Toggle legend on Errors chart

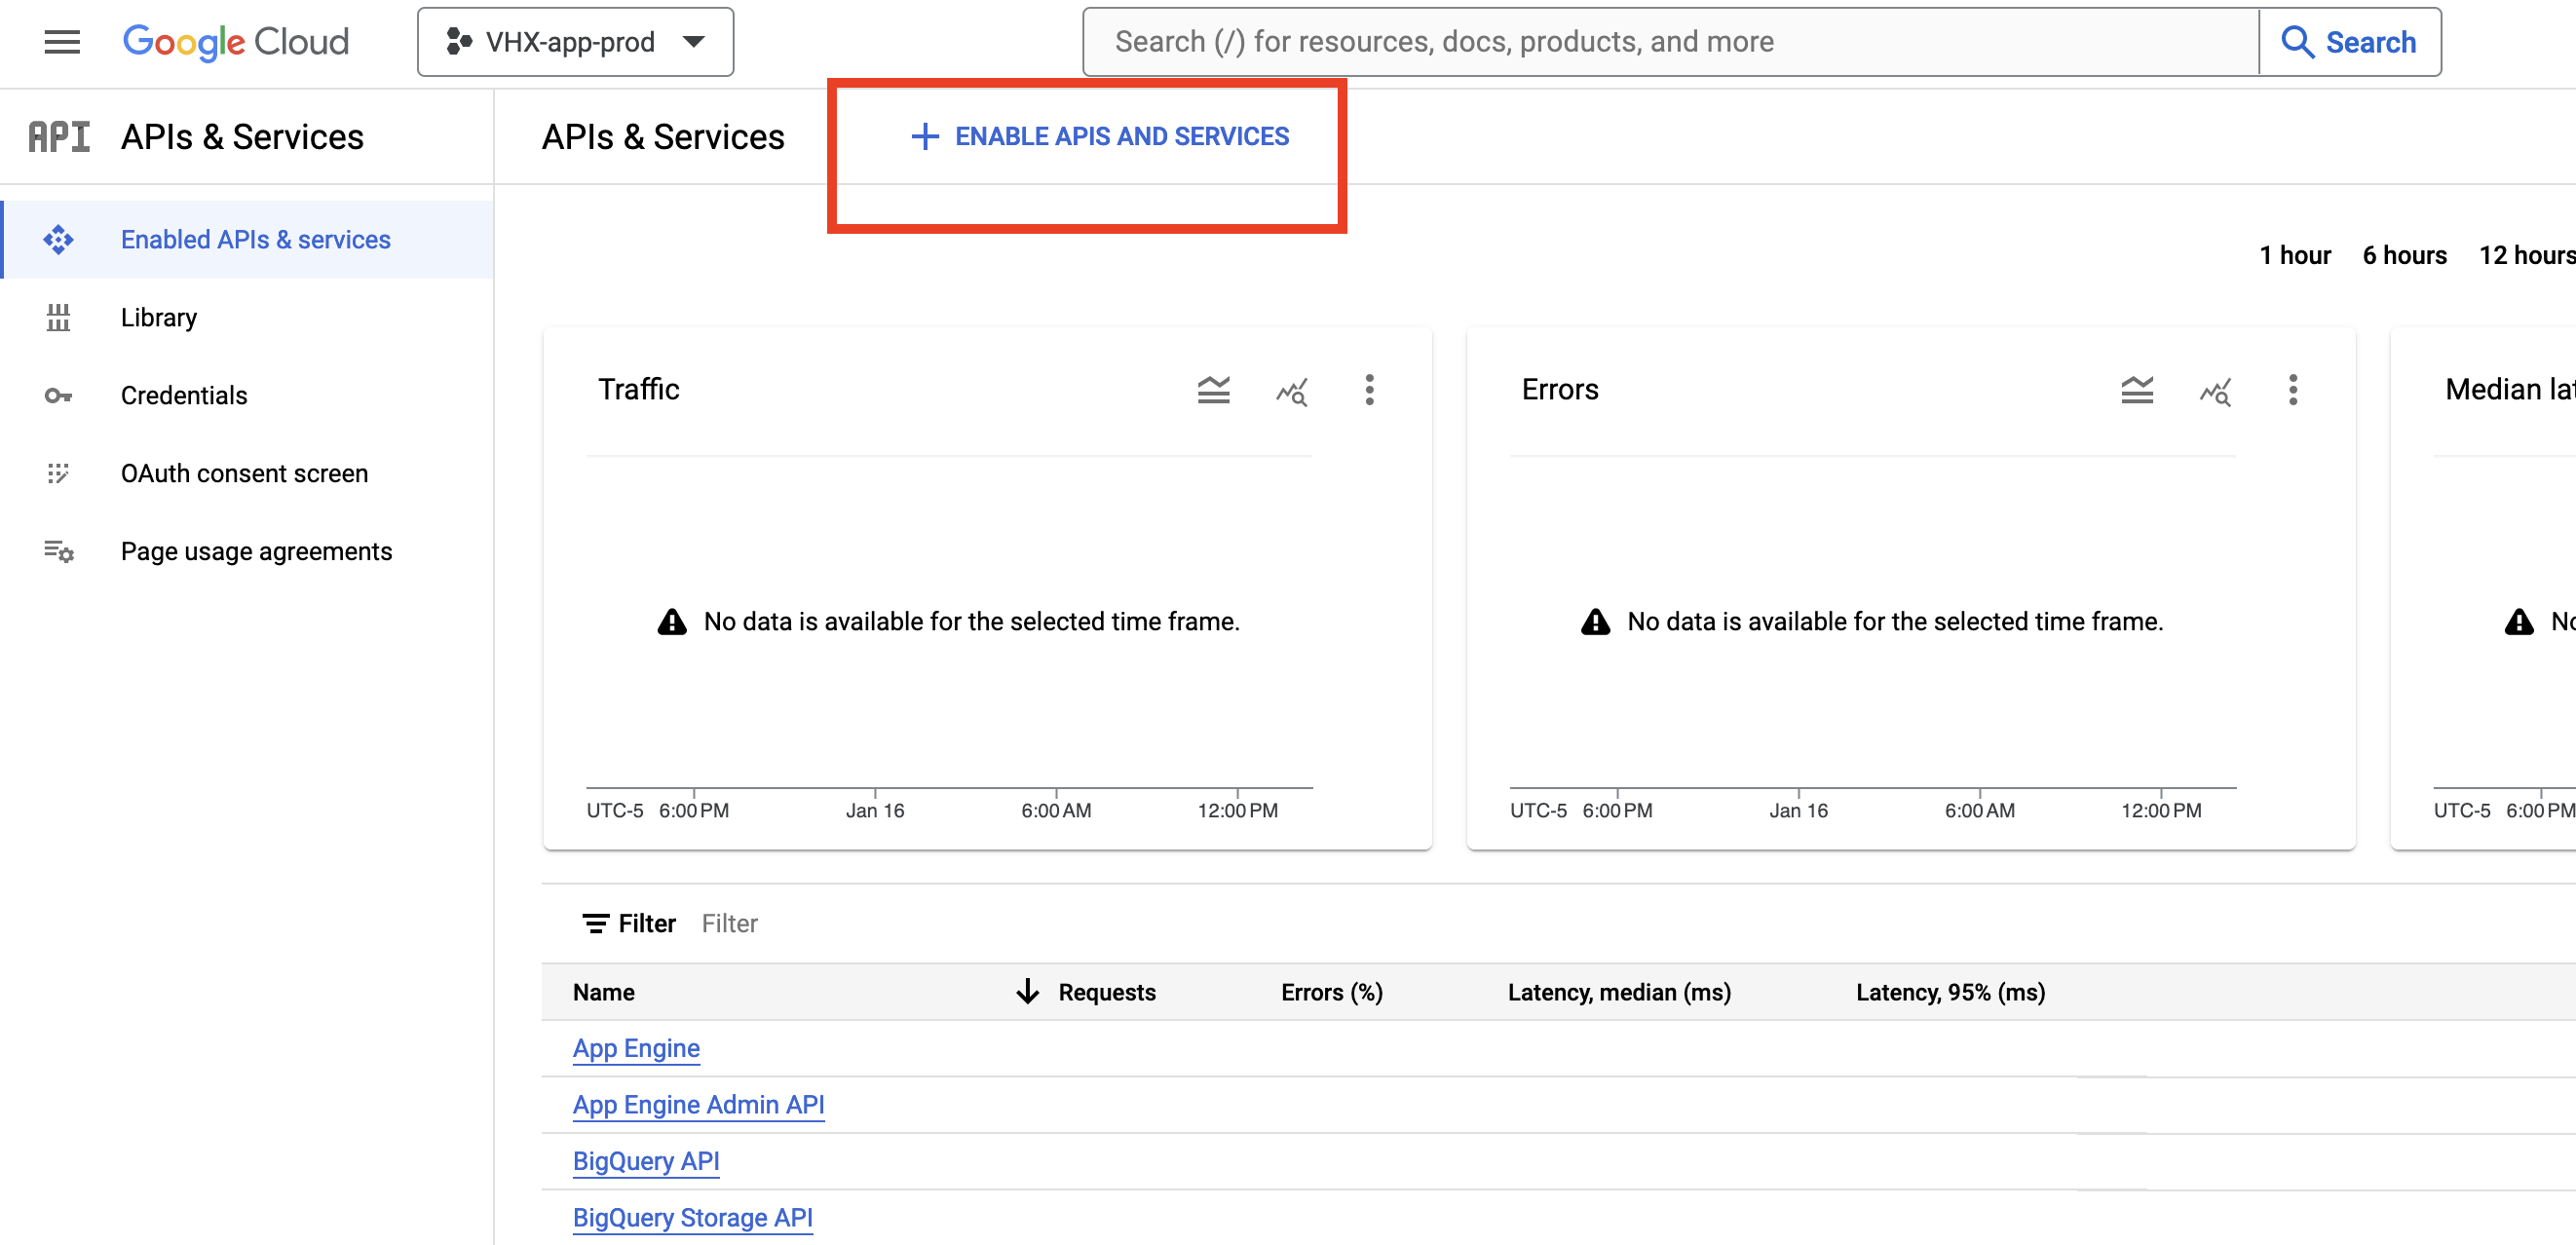point(2136,390)
